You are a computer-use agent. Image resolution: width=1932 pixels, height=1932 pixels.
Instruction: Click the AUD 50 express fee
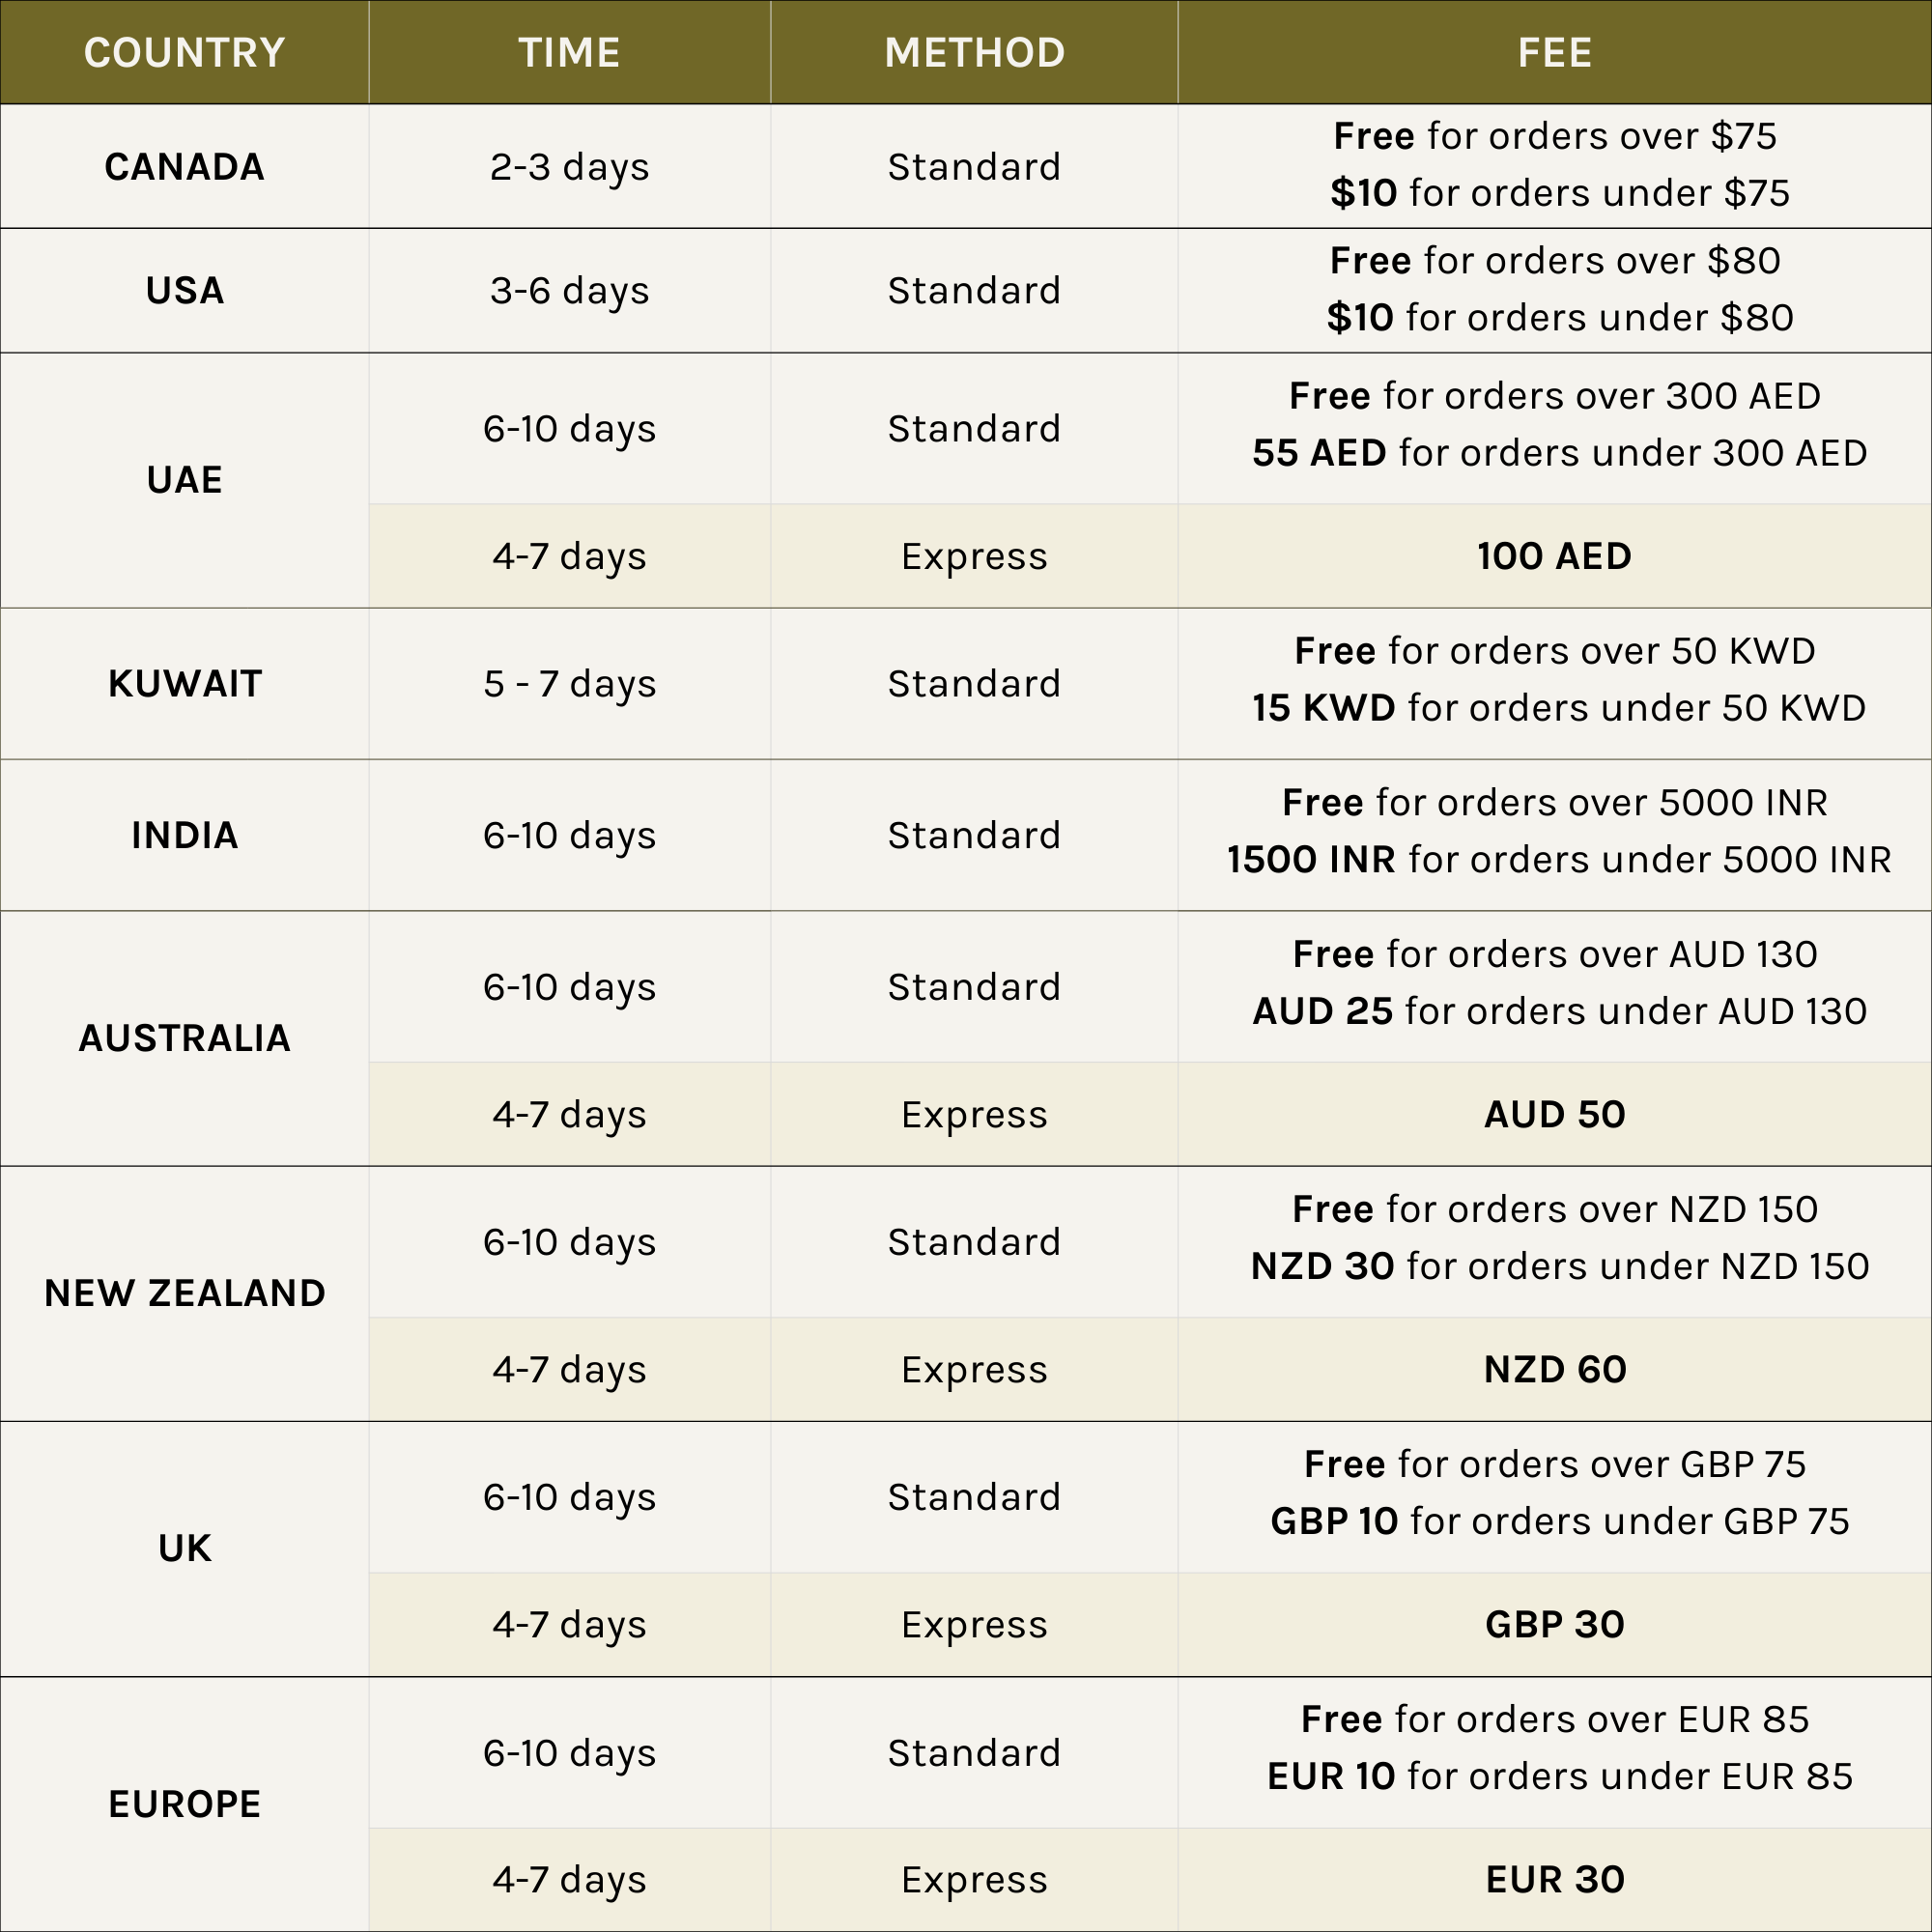pos(1554,1114)
